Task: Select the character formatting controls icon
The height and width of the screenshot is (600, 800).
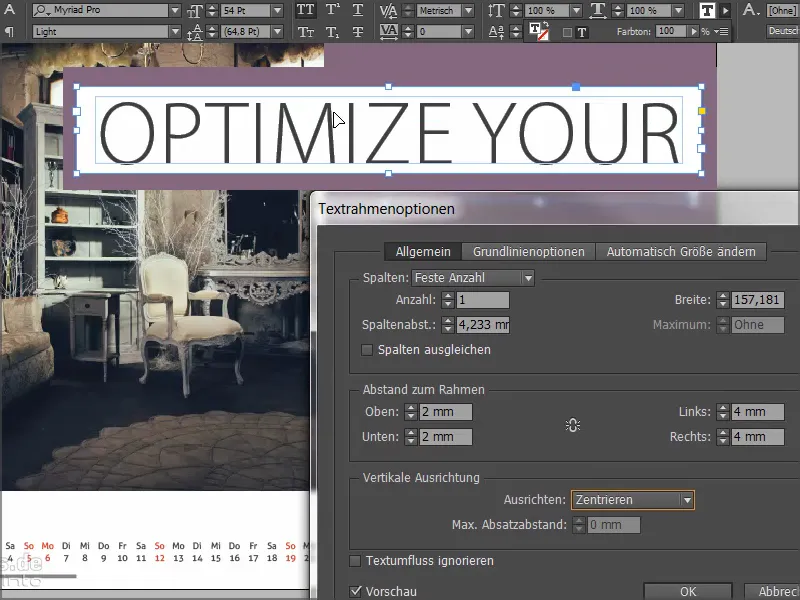Action: pyautogui.click(x=9, y=10)
